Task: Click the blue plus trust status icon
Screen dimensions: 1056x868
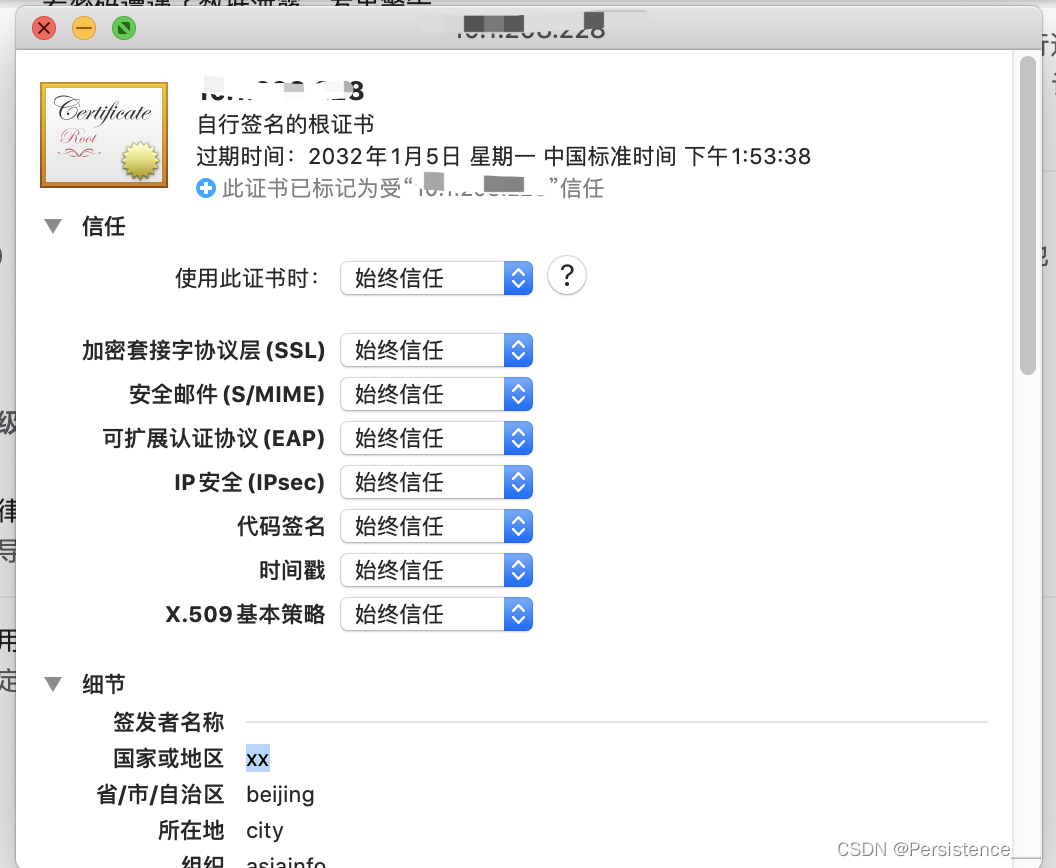Action: [206, 189]
